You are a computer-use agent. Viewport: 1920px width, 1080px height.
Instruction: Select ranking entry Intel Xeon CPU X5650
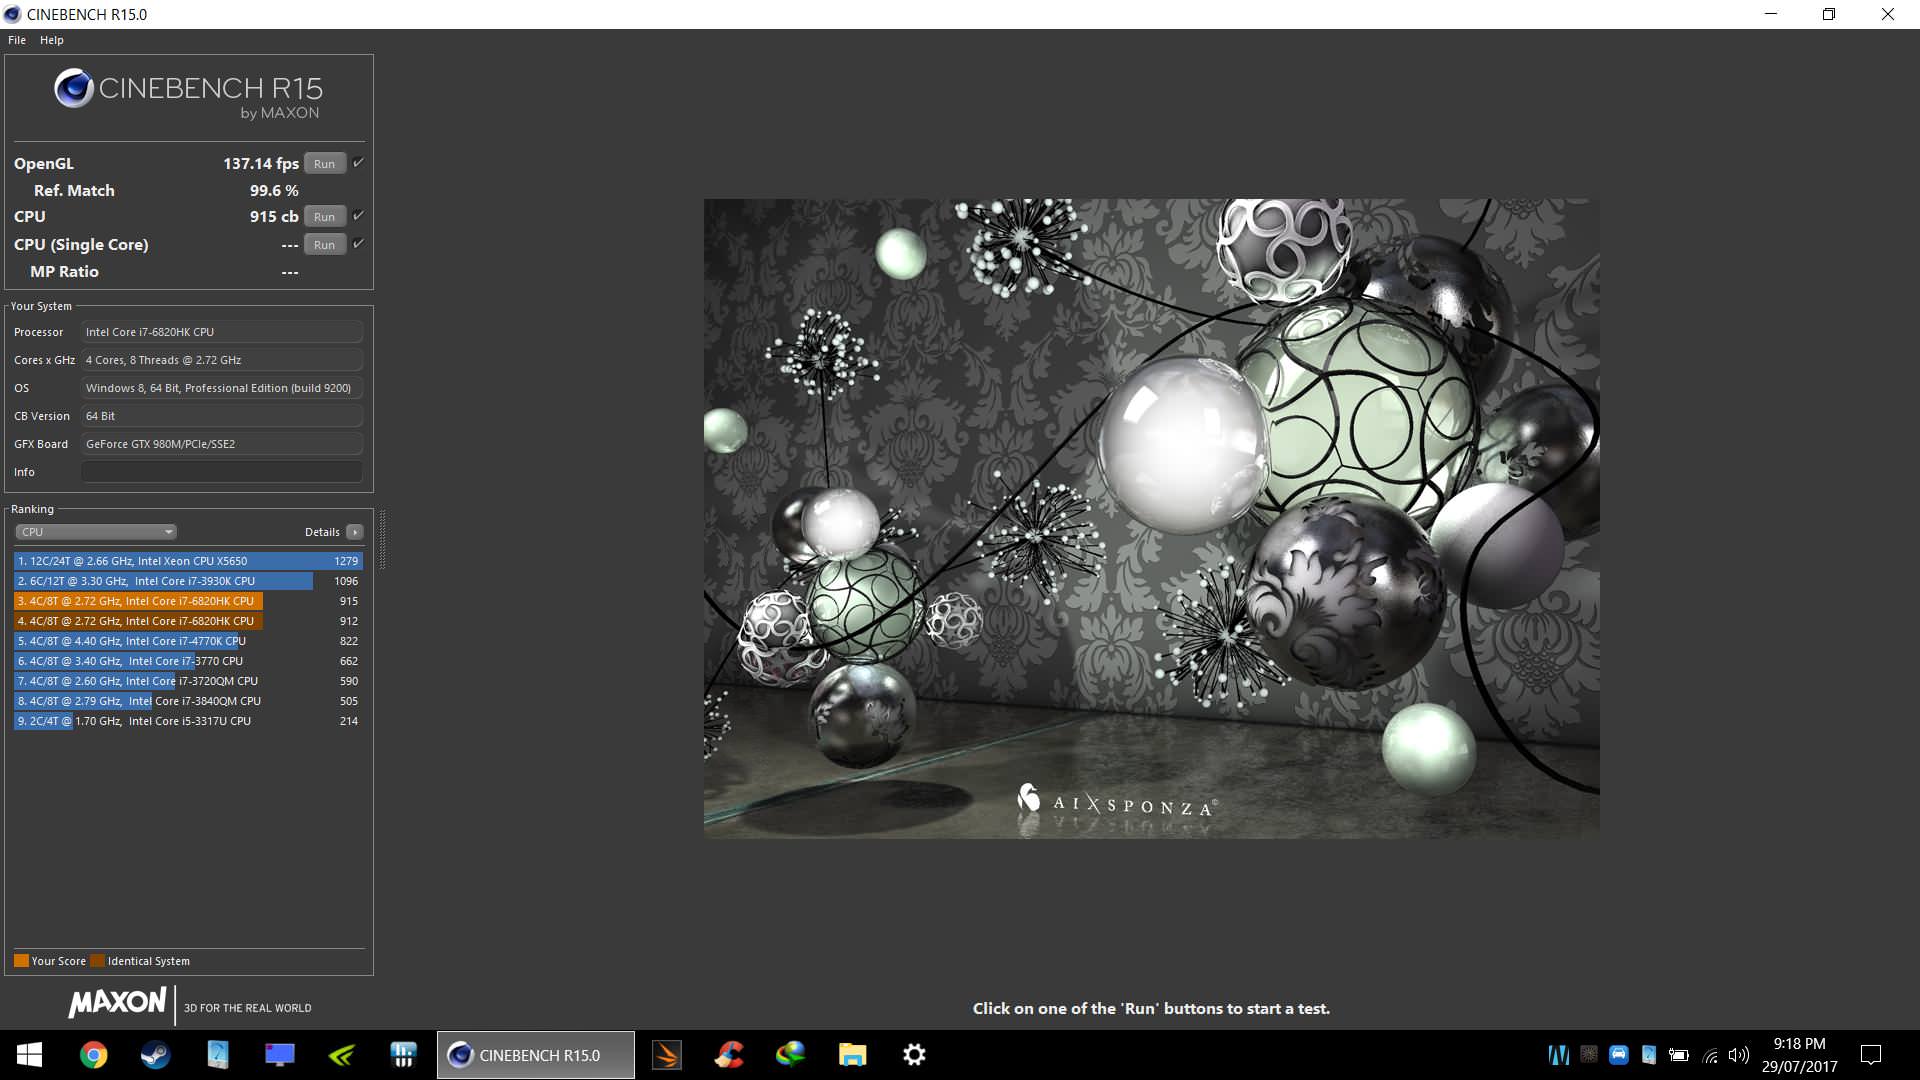188,561
